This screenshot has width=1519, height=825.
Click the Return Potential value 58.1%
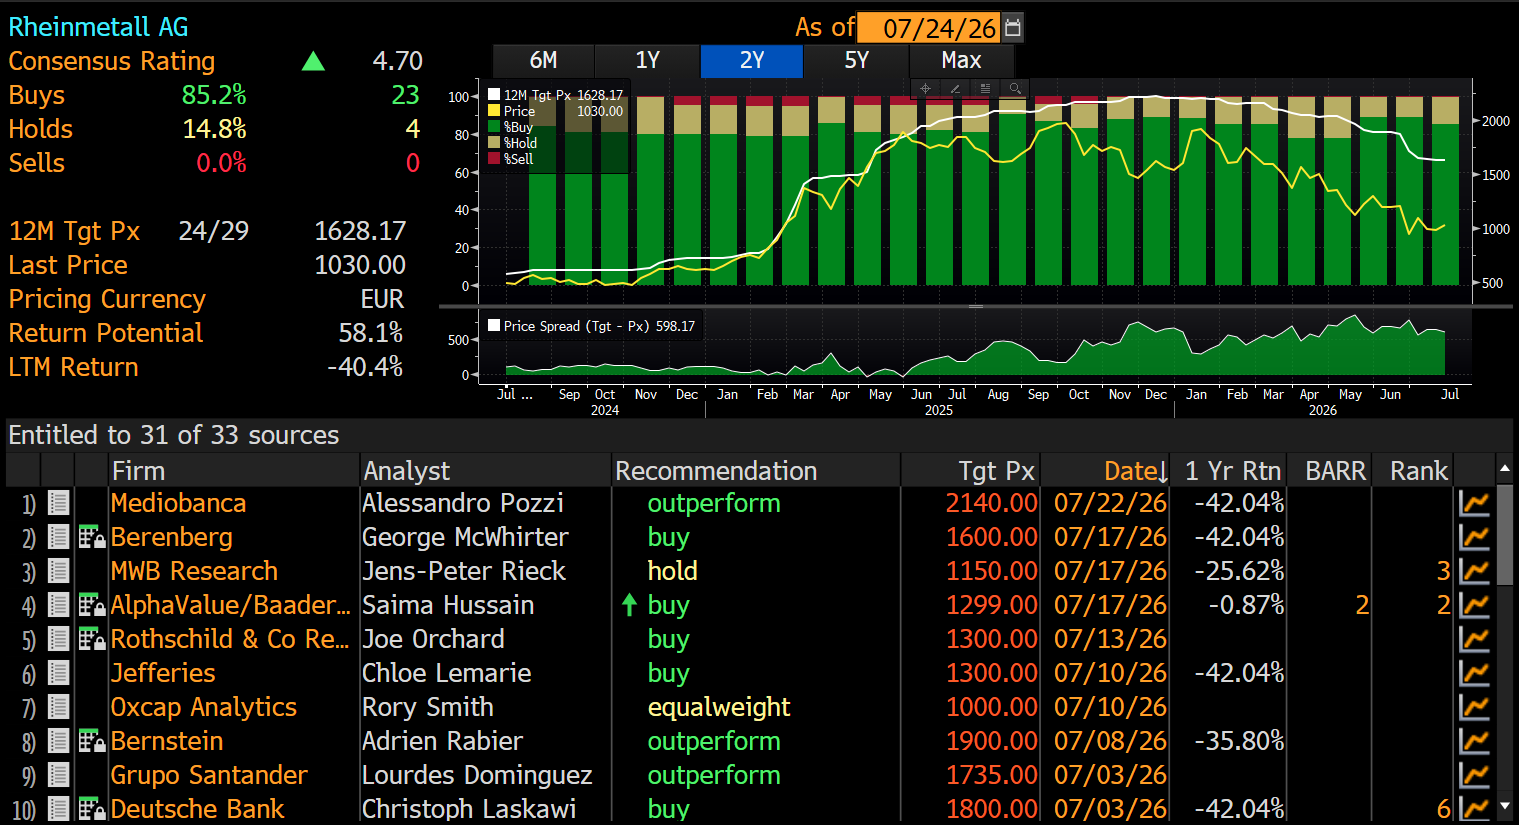tap(371, 333)
